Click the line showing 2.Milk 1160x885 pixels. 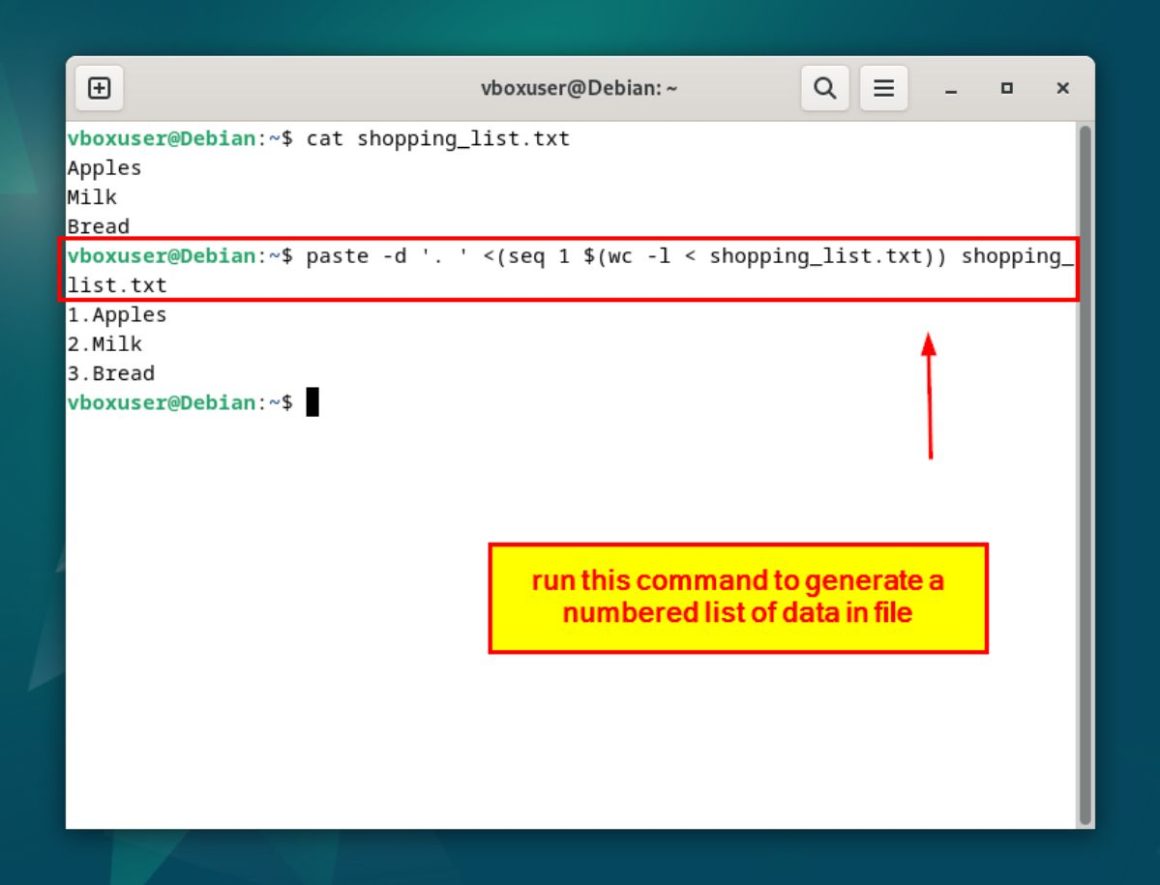(104, 344)
